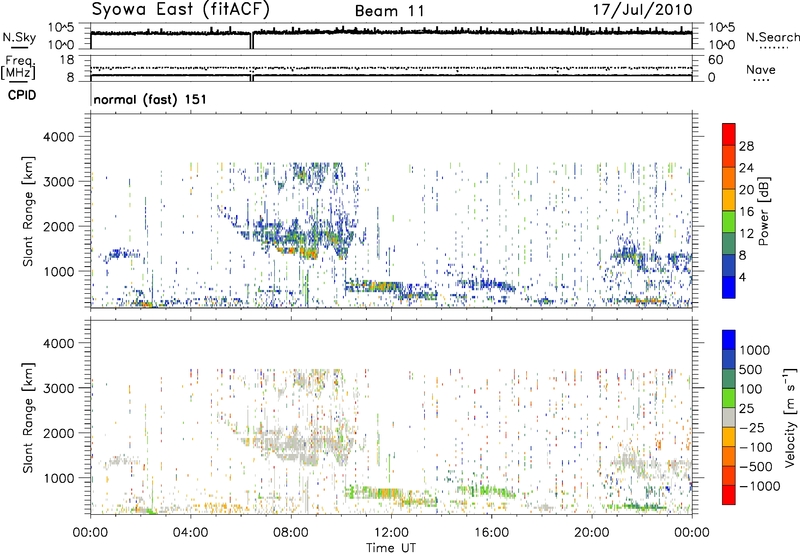Click the teal 8-12 dB Power colorbar segment
Image resolution: width=800 pixels, height=554 pixels.
tap(729, 243)
